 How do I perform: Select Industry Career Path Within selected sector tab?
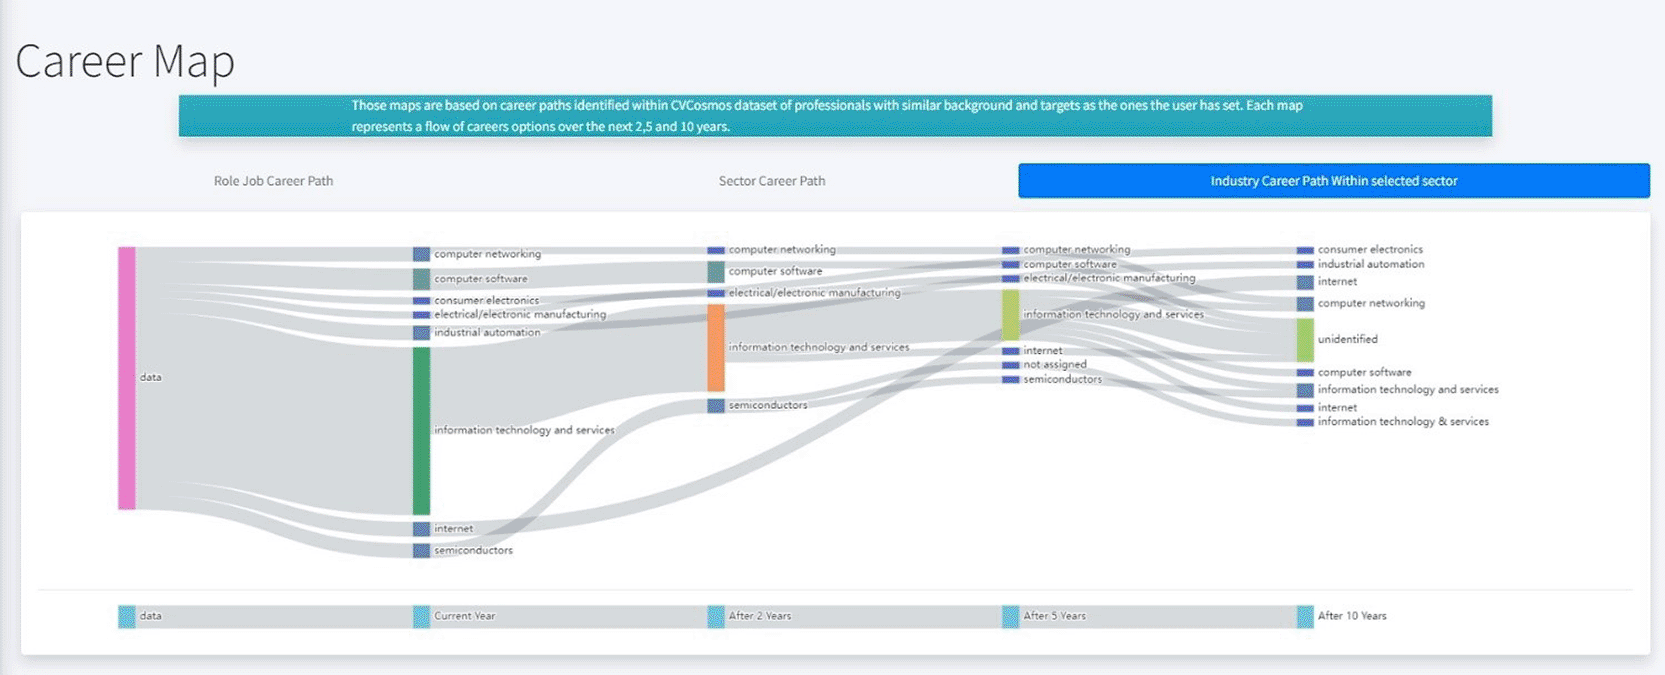1334,181
